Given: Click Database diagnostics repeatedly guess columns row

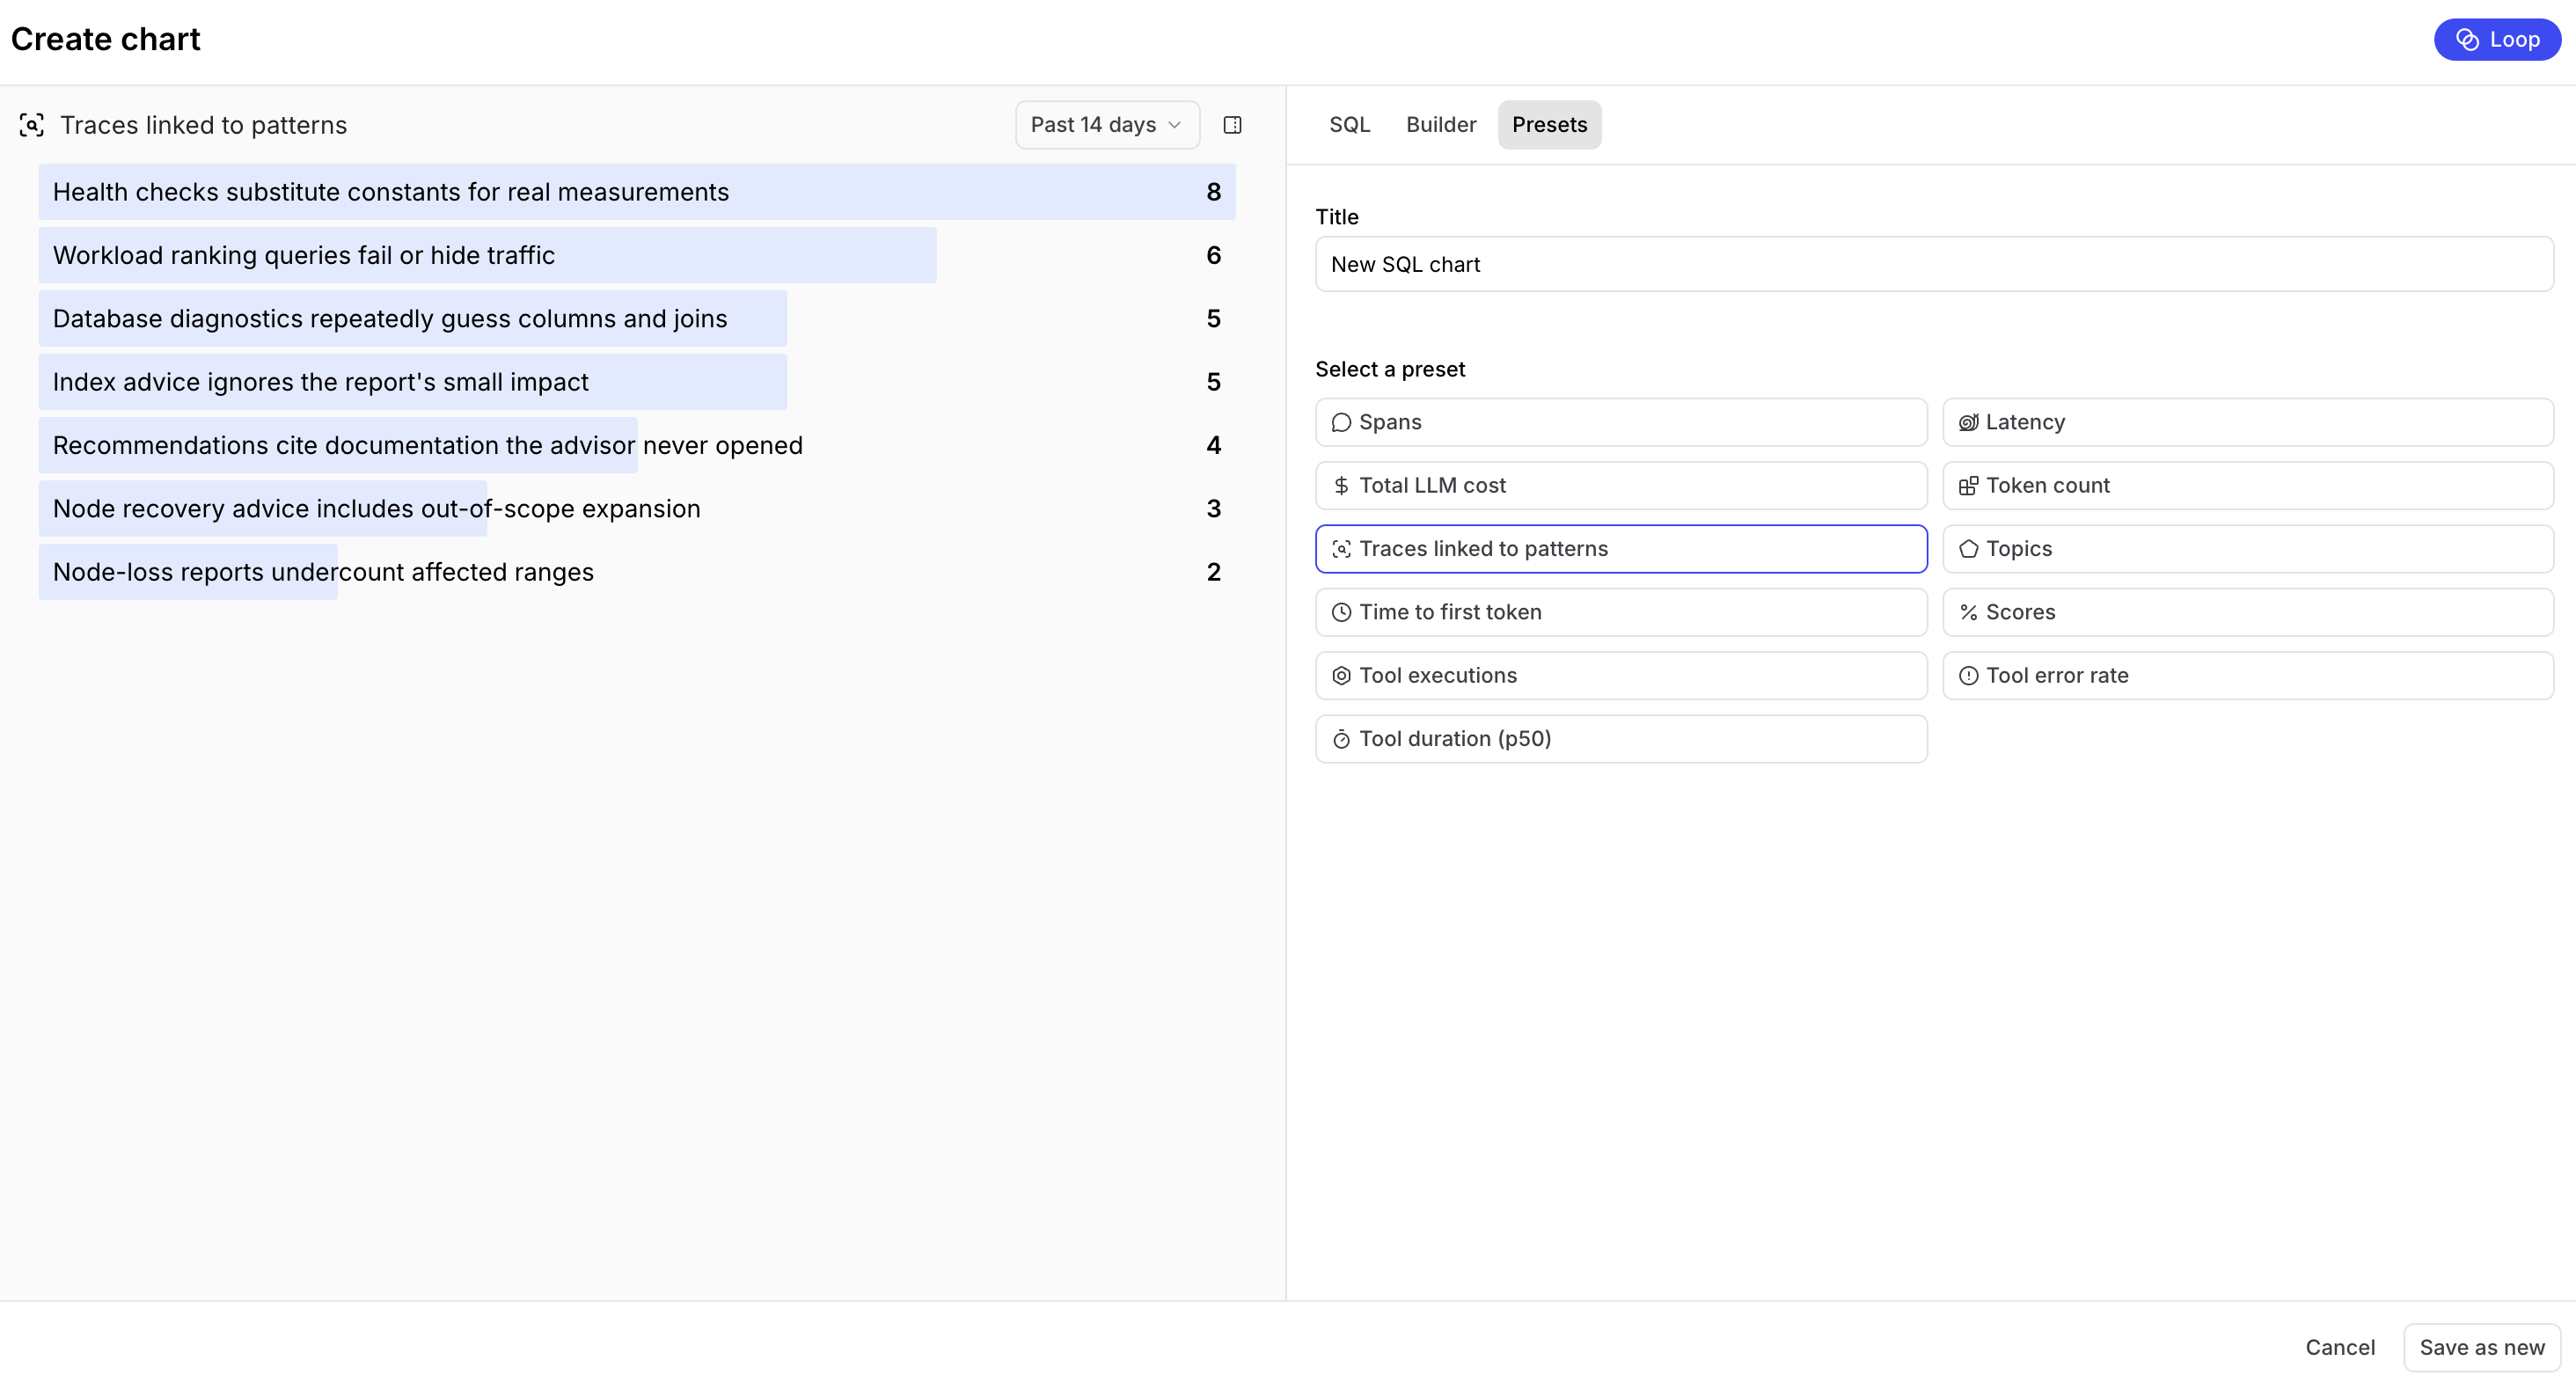Looking at the screenshot, I should click(636, 318).
